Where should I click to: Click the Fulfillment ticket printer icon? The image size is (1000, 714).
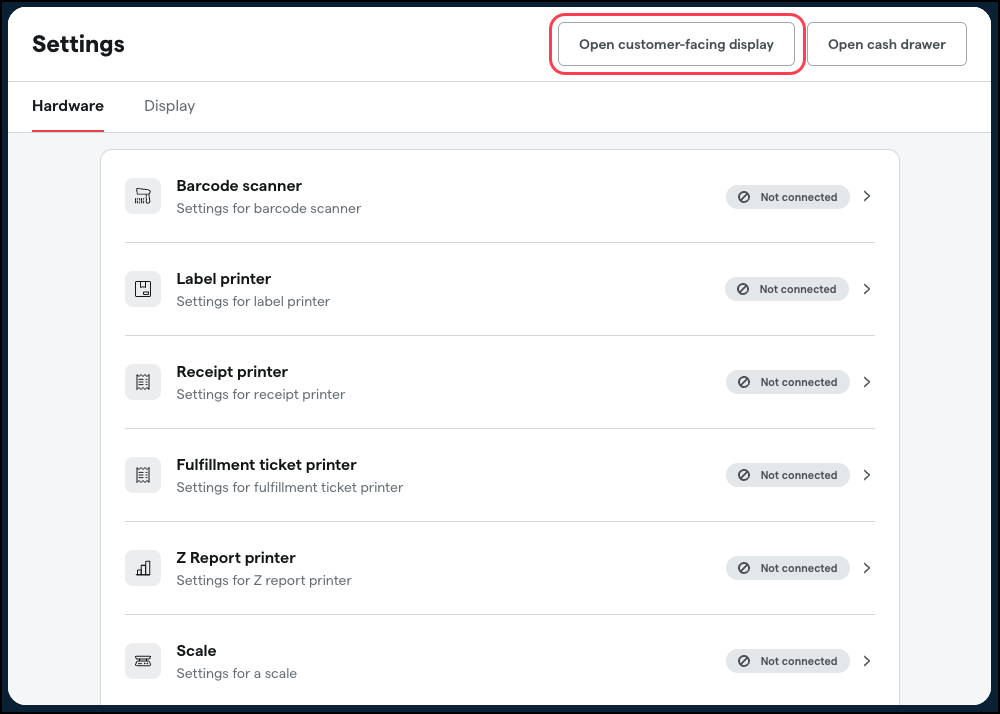[143, 475]
